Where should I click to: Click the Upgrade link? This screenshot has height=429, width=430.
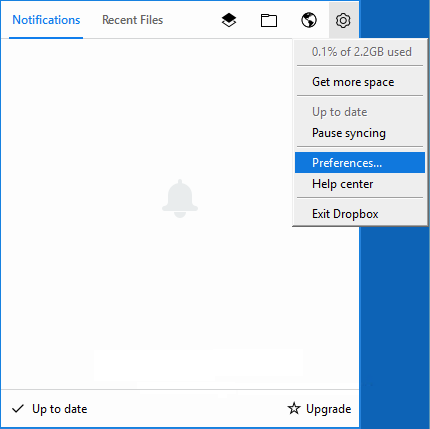pos(328,409)
